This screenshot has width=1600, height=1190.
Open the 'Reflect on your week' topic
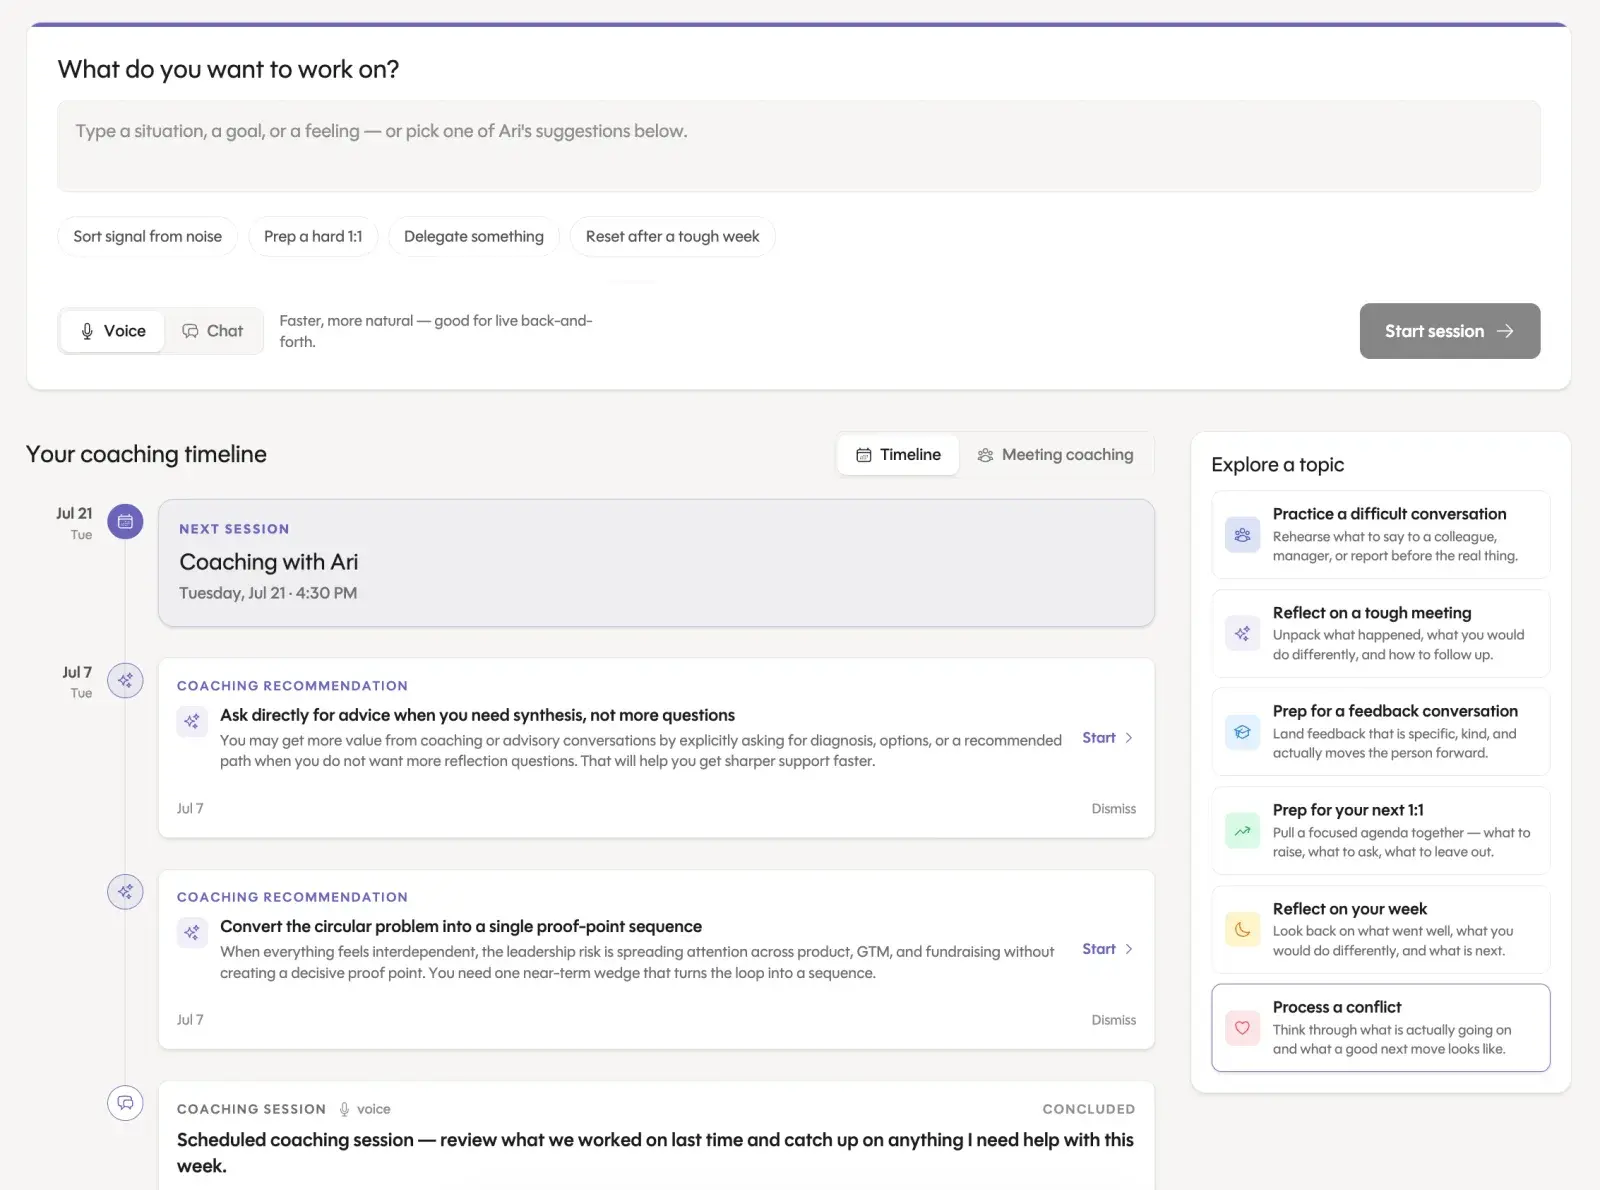coord(1380,929)
